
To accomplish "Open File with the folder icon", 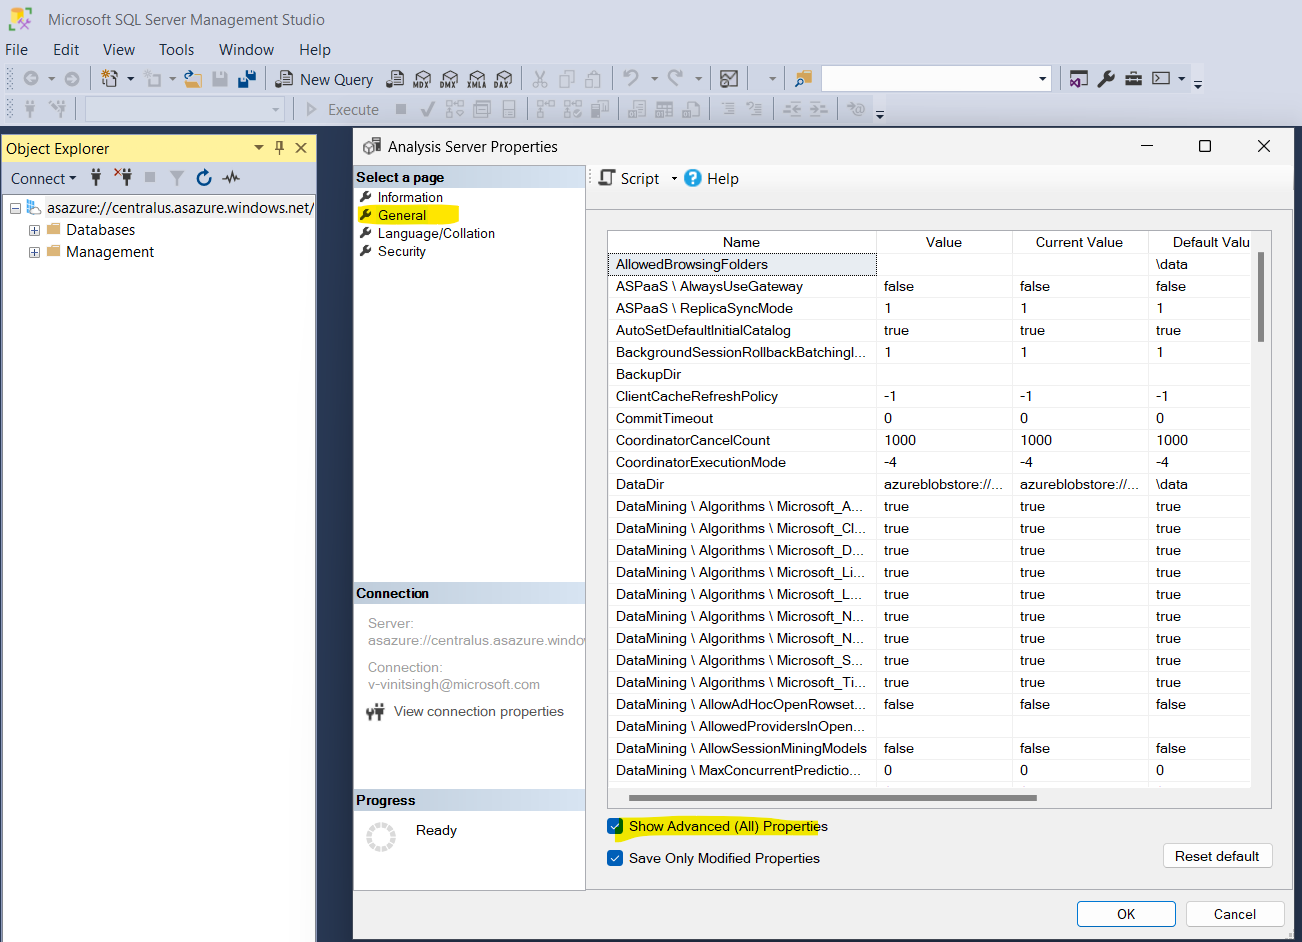I will click(x=193, y=79).
